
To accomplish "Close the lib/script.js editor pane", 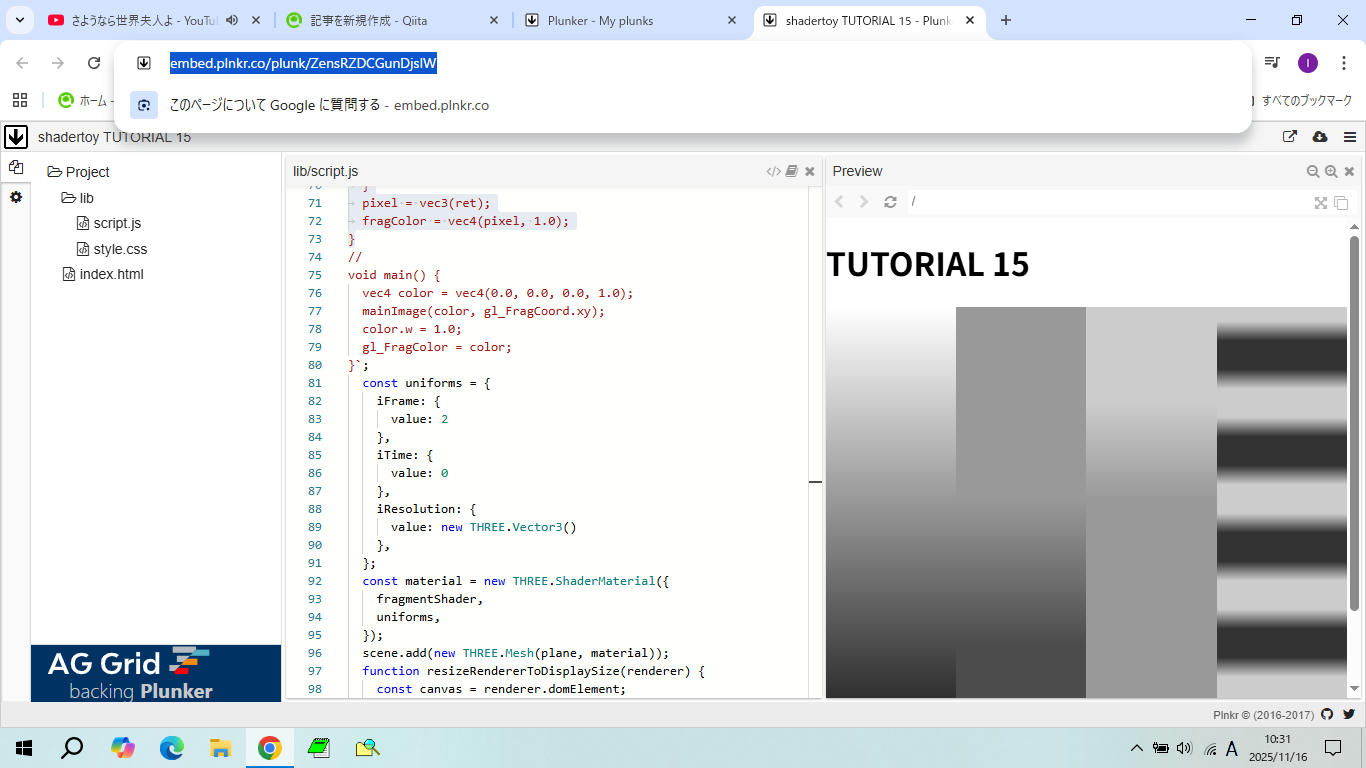I will 810,171.
